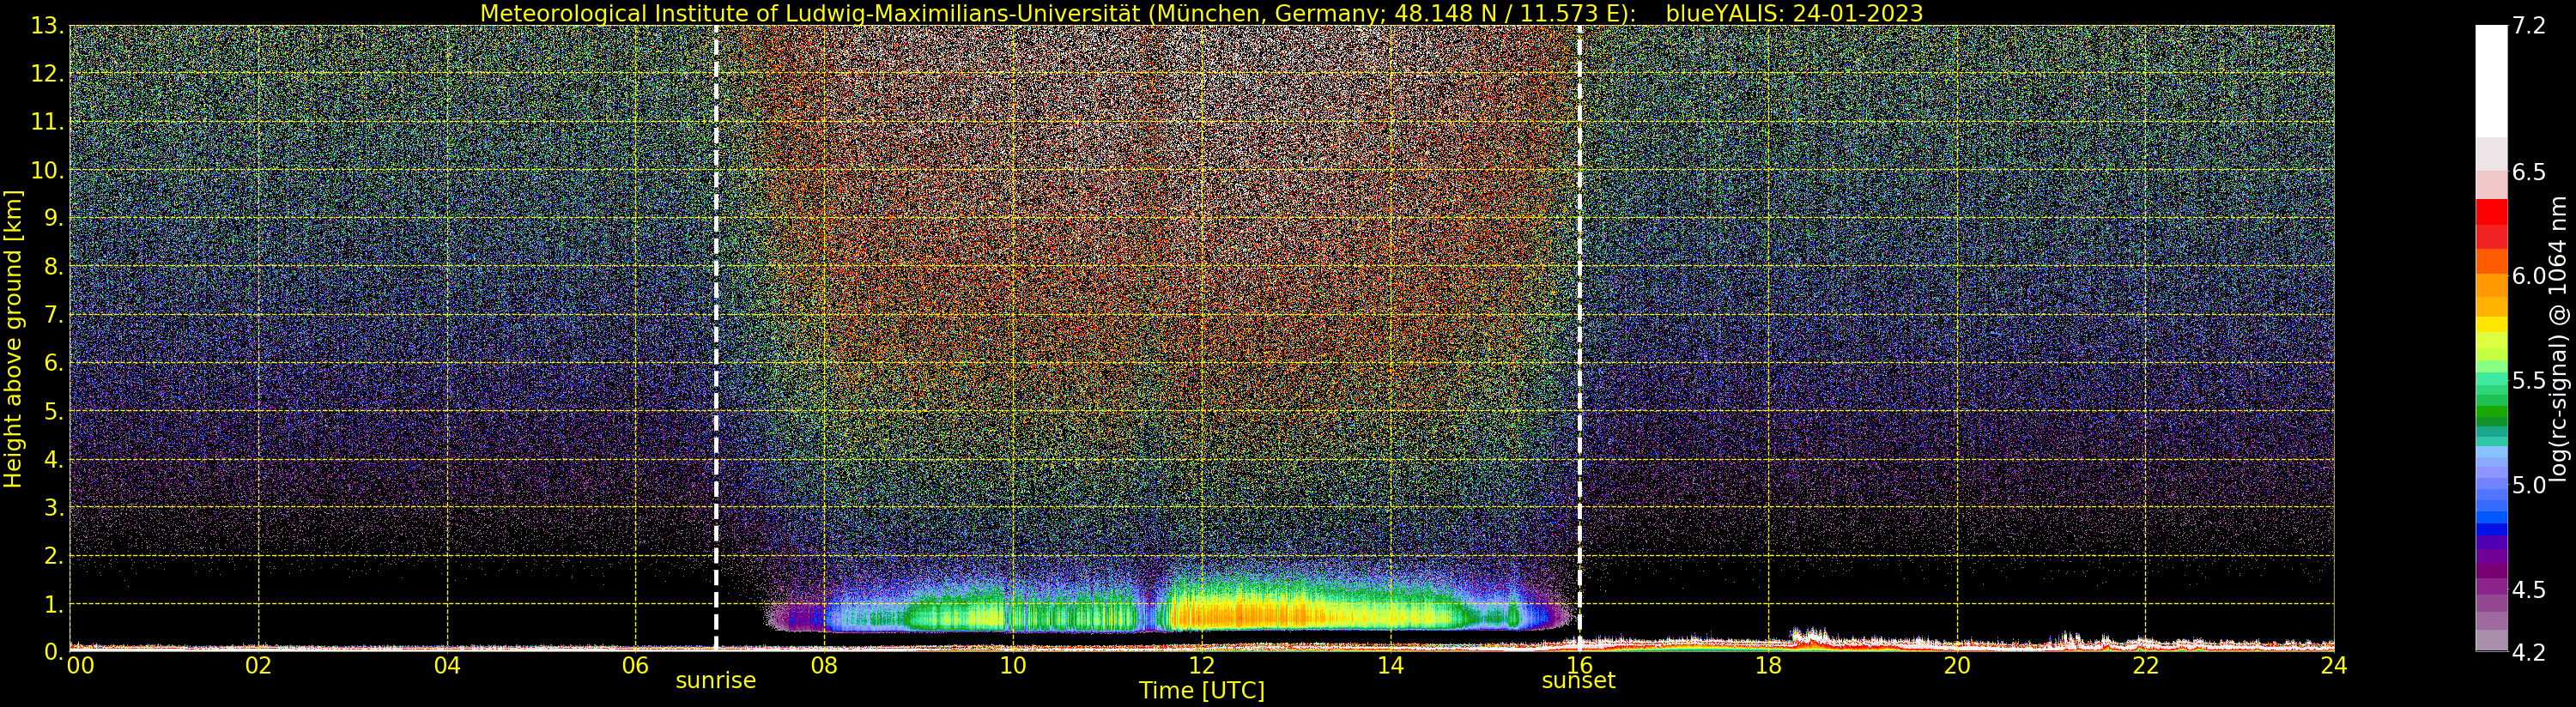Pick the bright red colorbar segment
Viewport: 2576px width, 707px height.
pyautogui.click(x=2491, y=212)
